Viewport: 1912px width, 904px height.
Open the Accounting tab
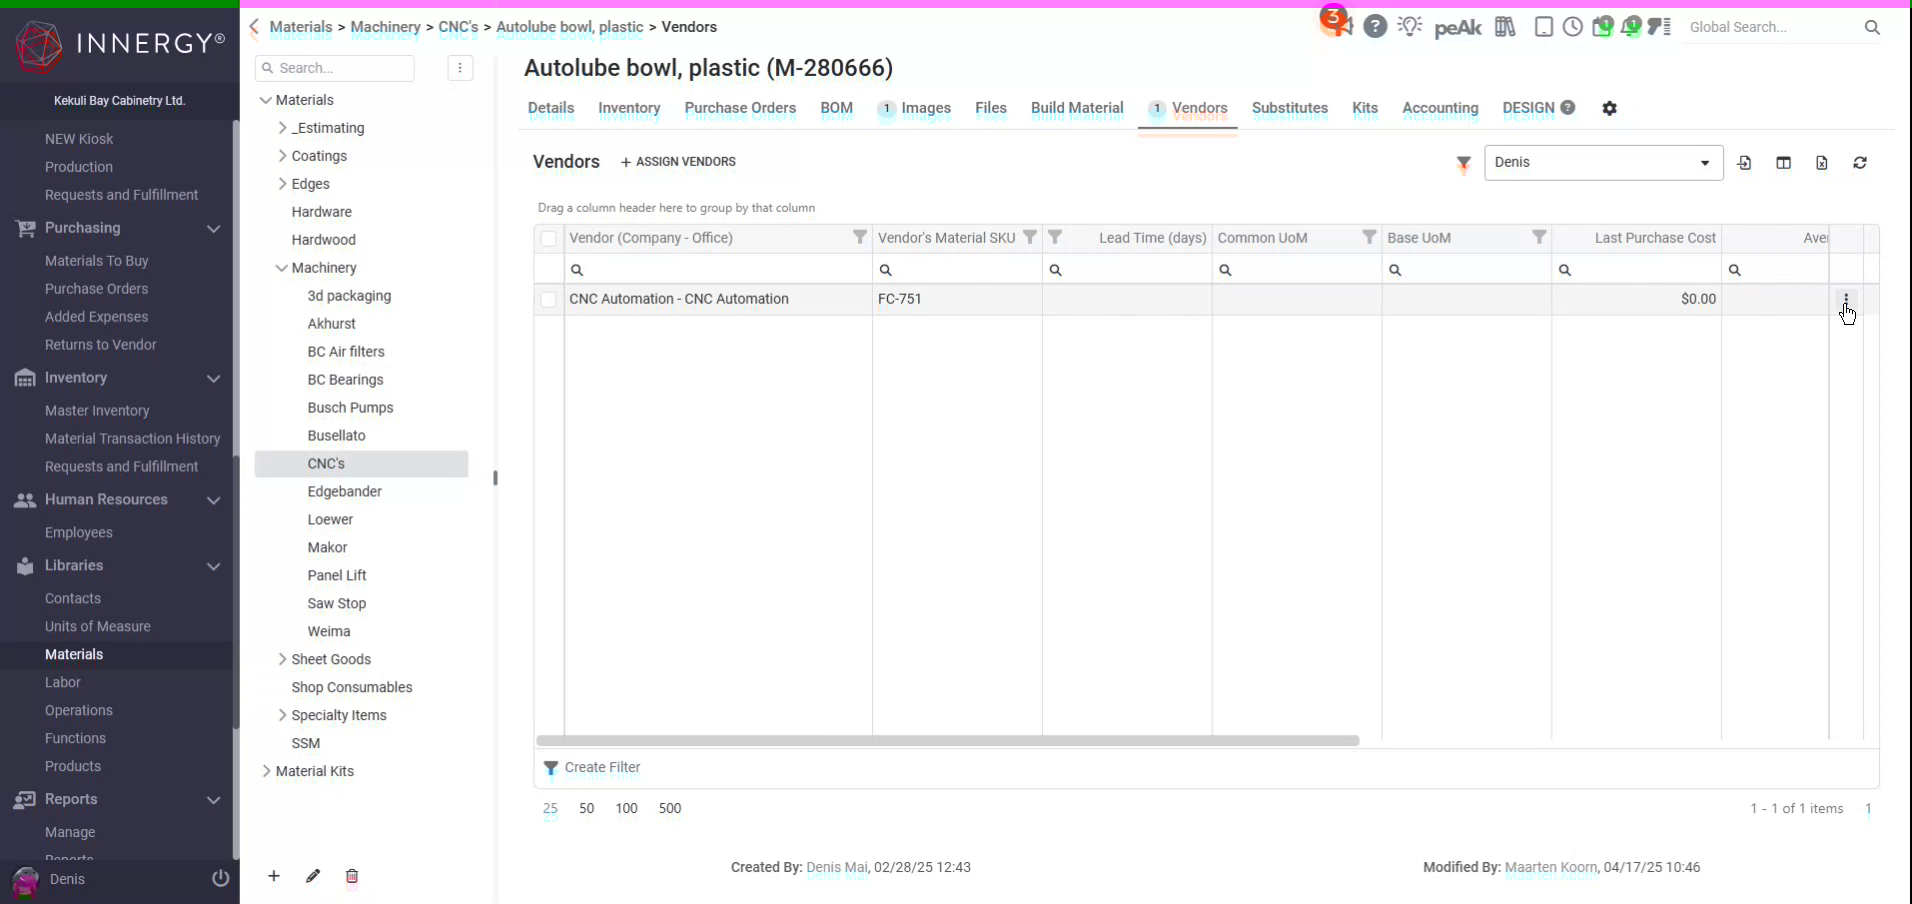coord(1440,109)
